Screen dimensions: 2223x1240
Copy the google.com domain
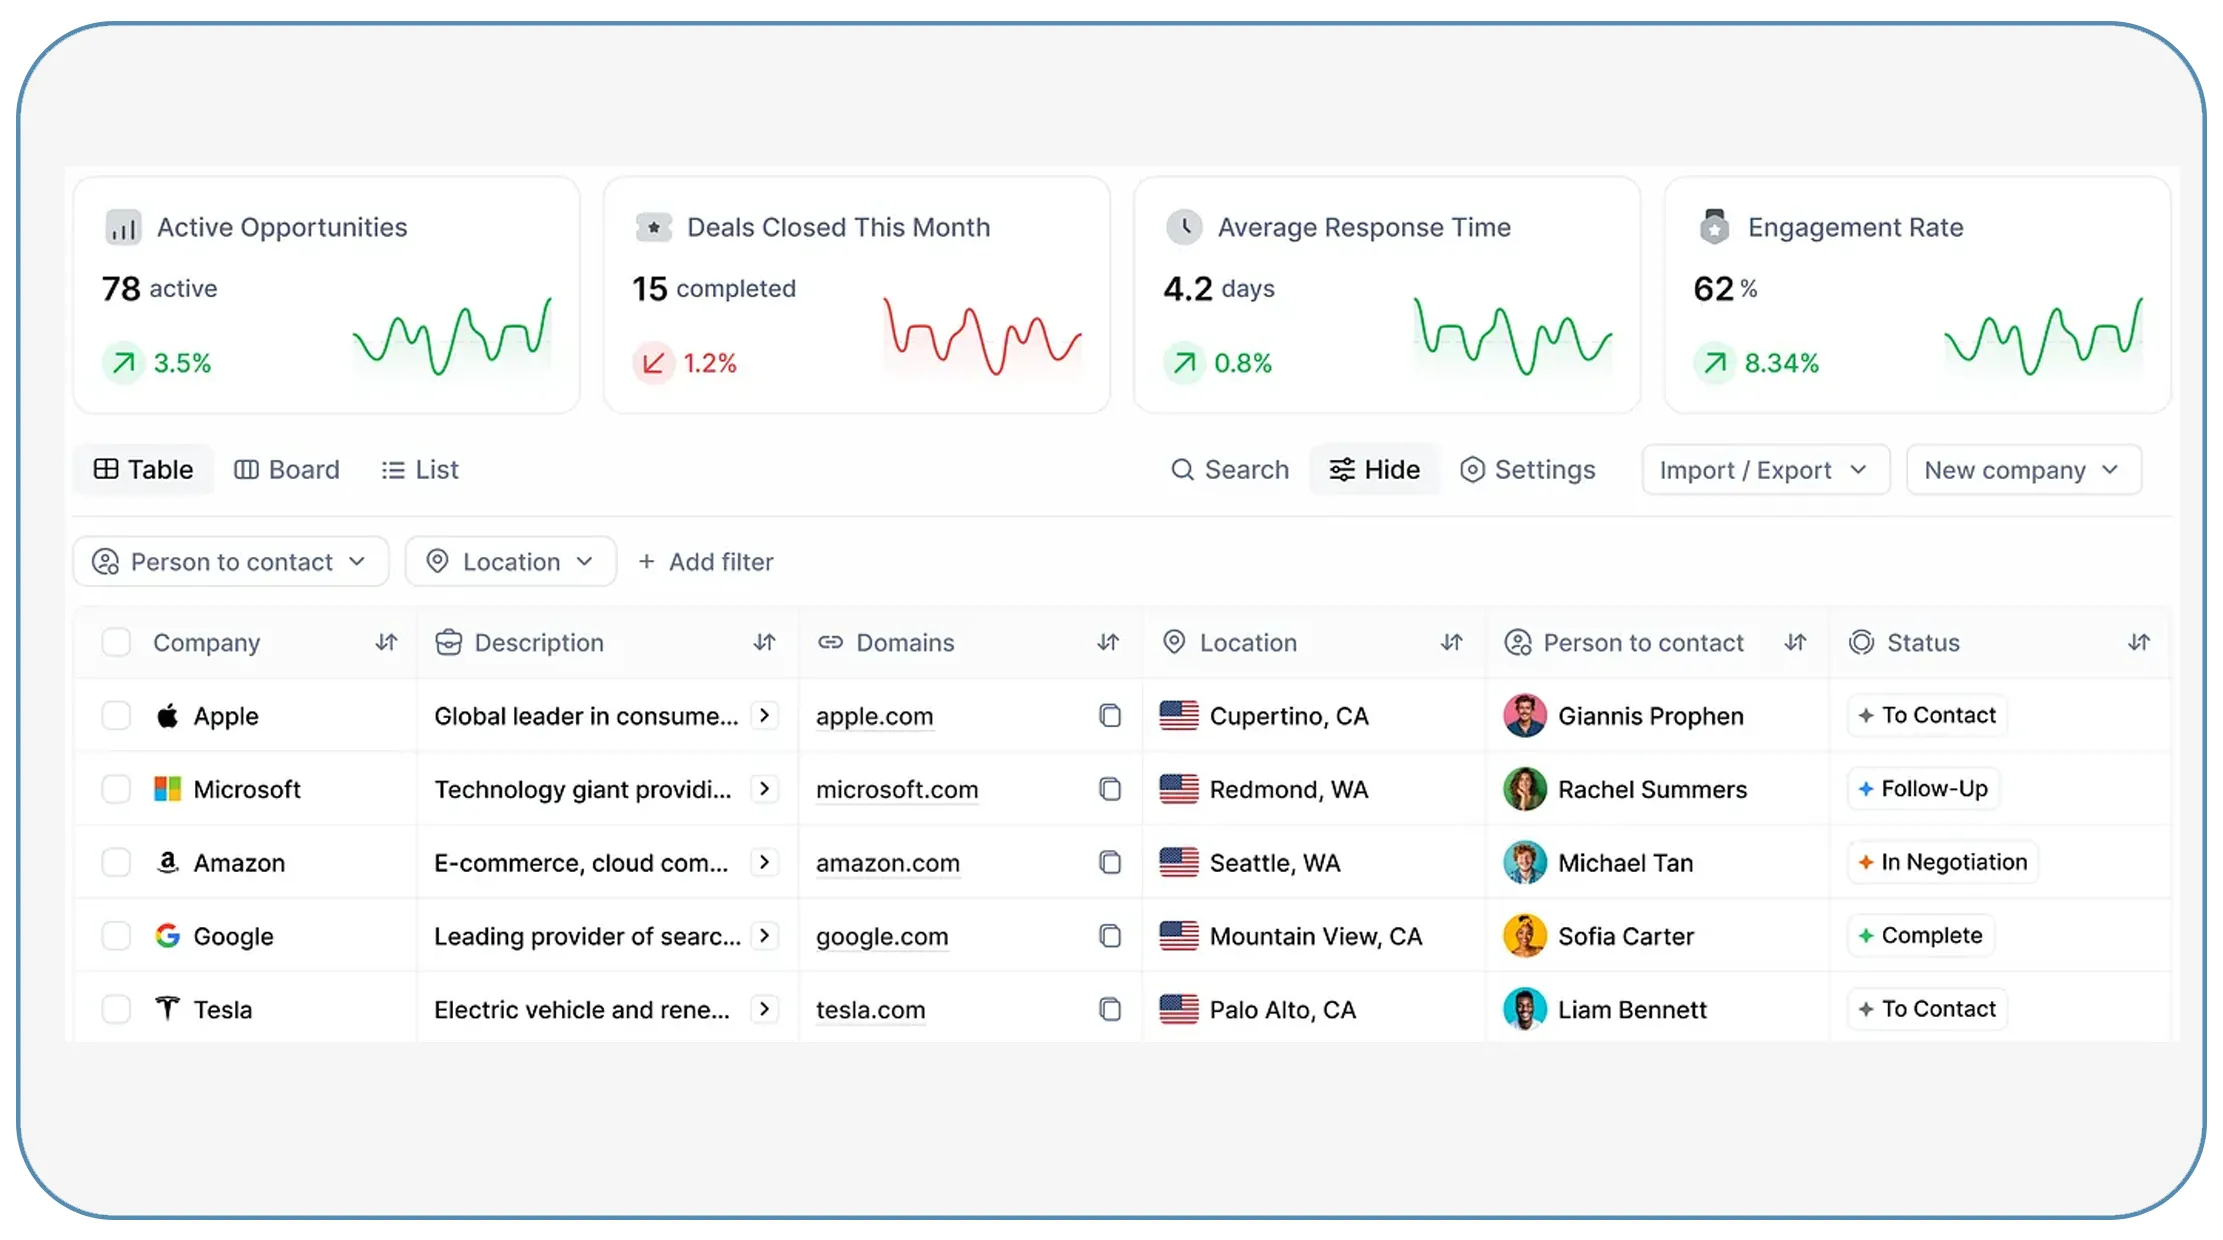point(1110,936)
